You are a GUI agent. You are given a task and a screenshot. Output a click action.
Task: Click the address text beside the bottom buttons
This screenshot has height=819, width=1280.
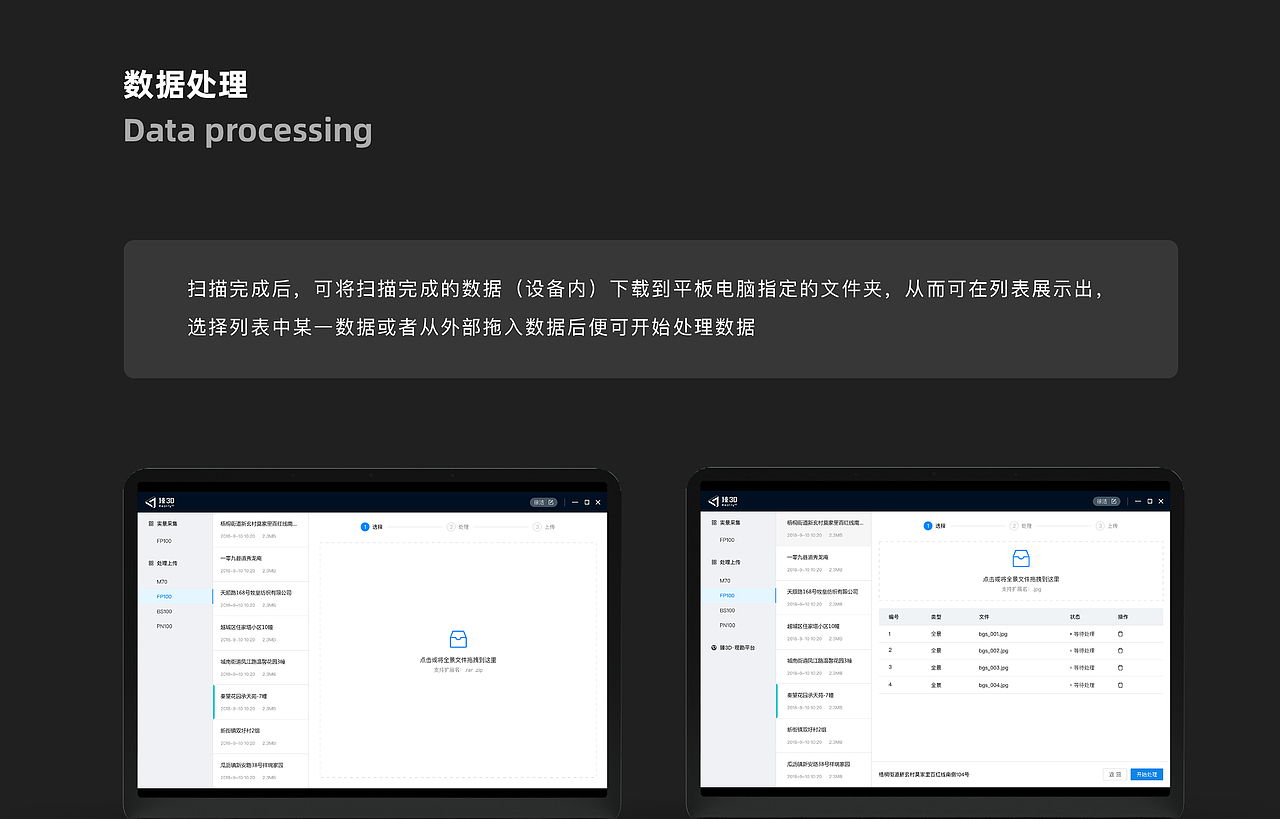tap(924, 775)
